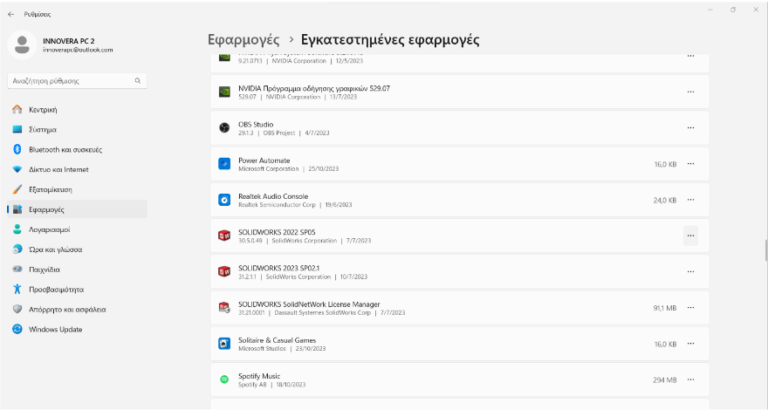The height and width of the screenshot is (410, 768).
Task: Click the SOLIDWORKS 2022 SP05 icon
Action: (x=225, y=235)
